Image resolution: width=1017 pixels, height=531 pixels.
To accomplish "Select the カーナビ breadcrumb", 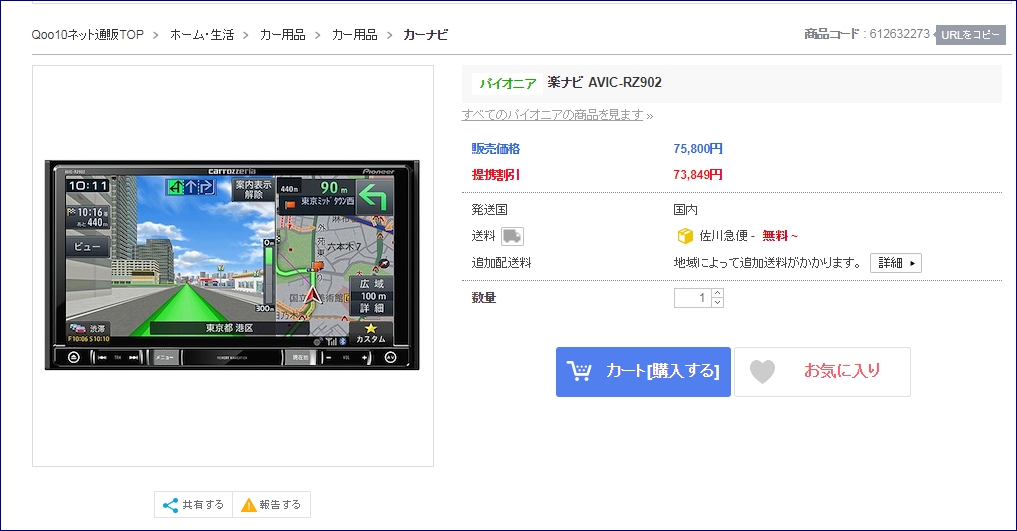I will pyautogui.click(x=425, y=35).
